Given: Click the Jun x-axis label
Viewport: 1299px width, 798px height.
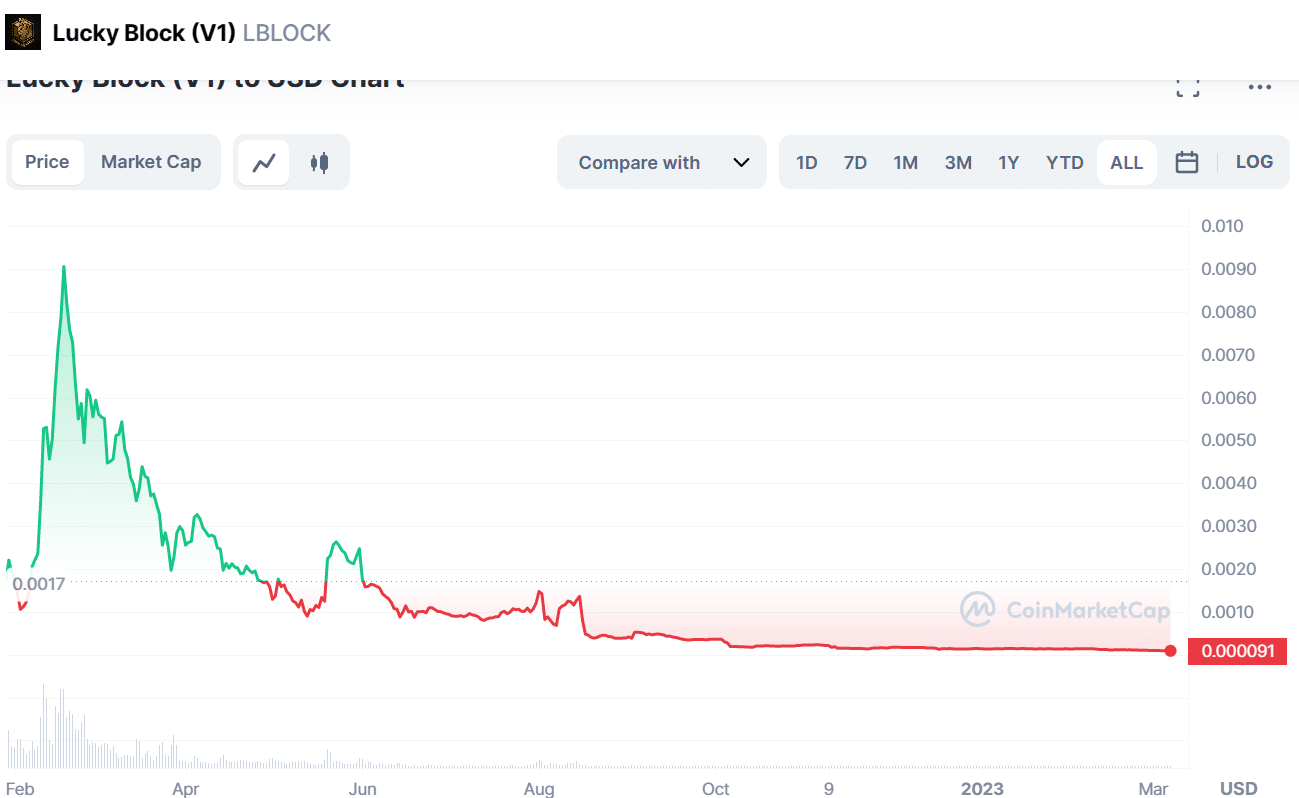Looking at the screenshot, I should click(x=363, y=789).
